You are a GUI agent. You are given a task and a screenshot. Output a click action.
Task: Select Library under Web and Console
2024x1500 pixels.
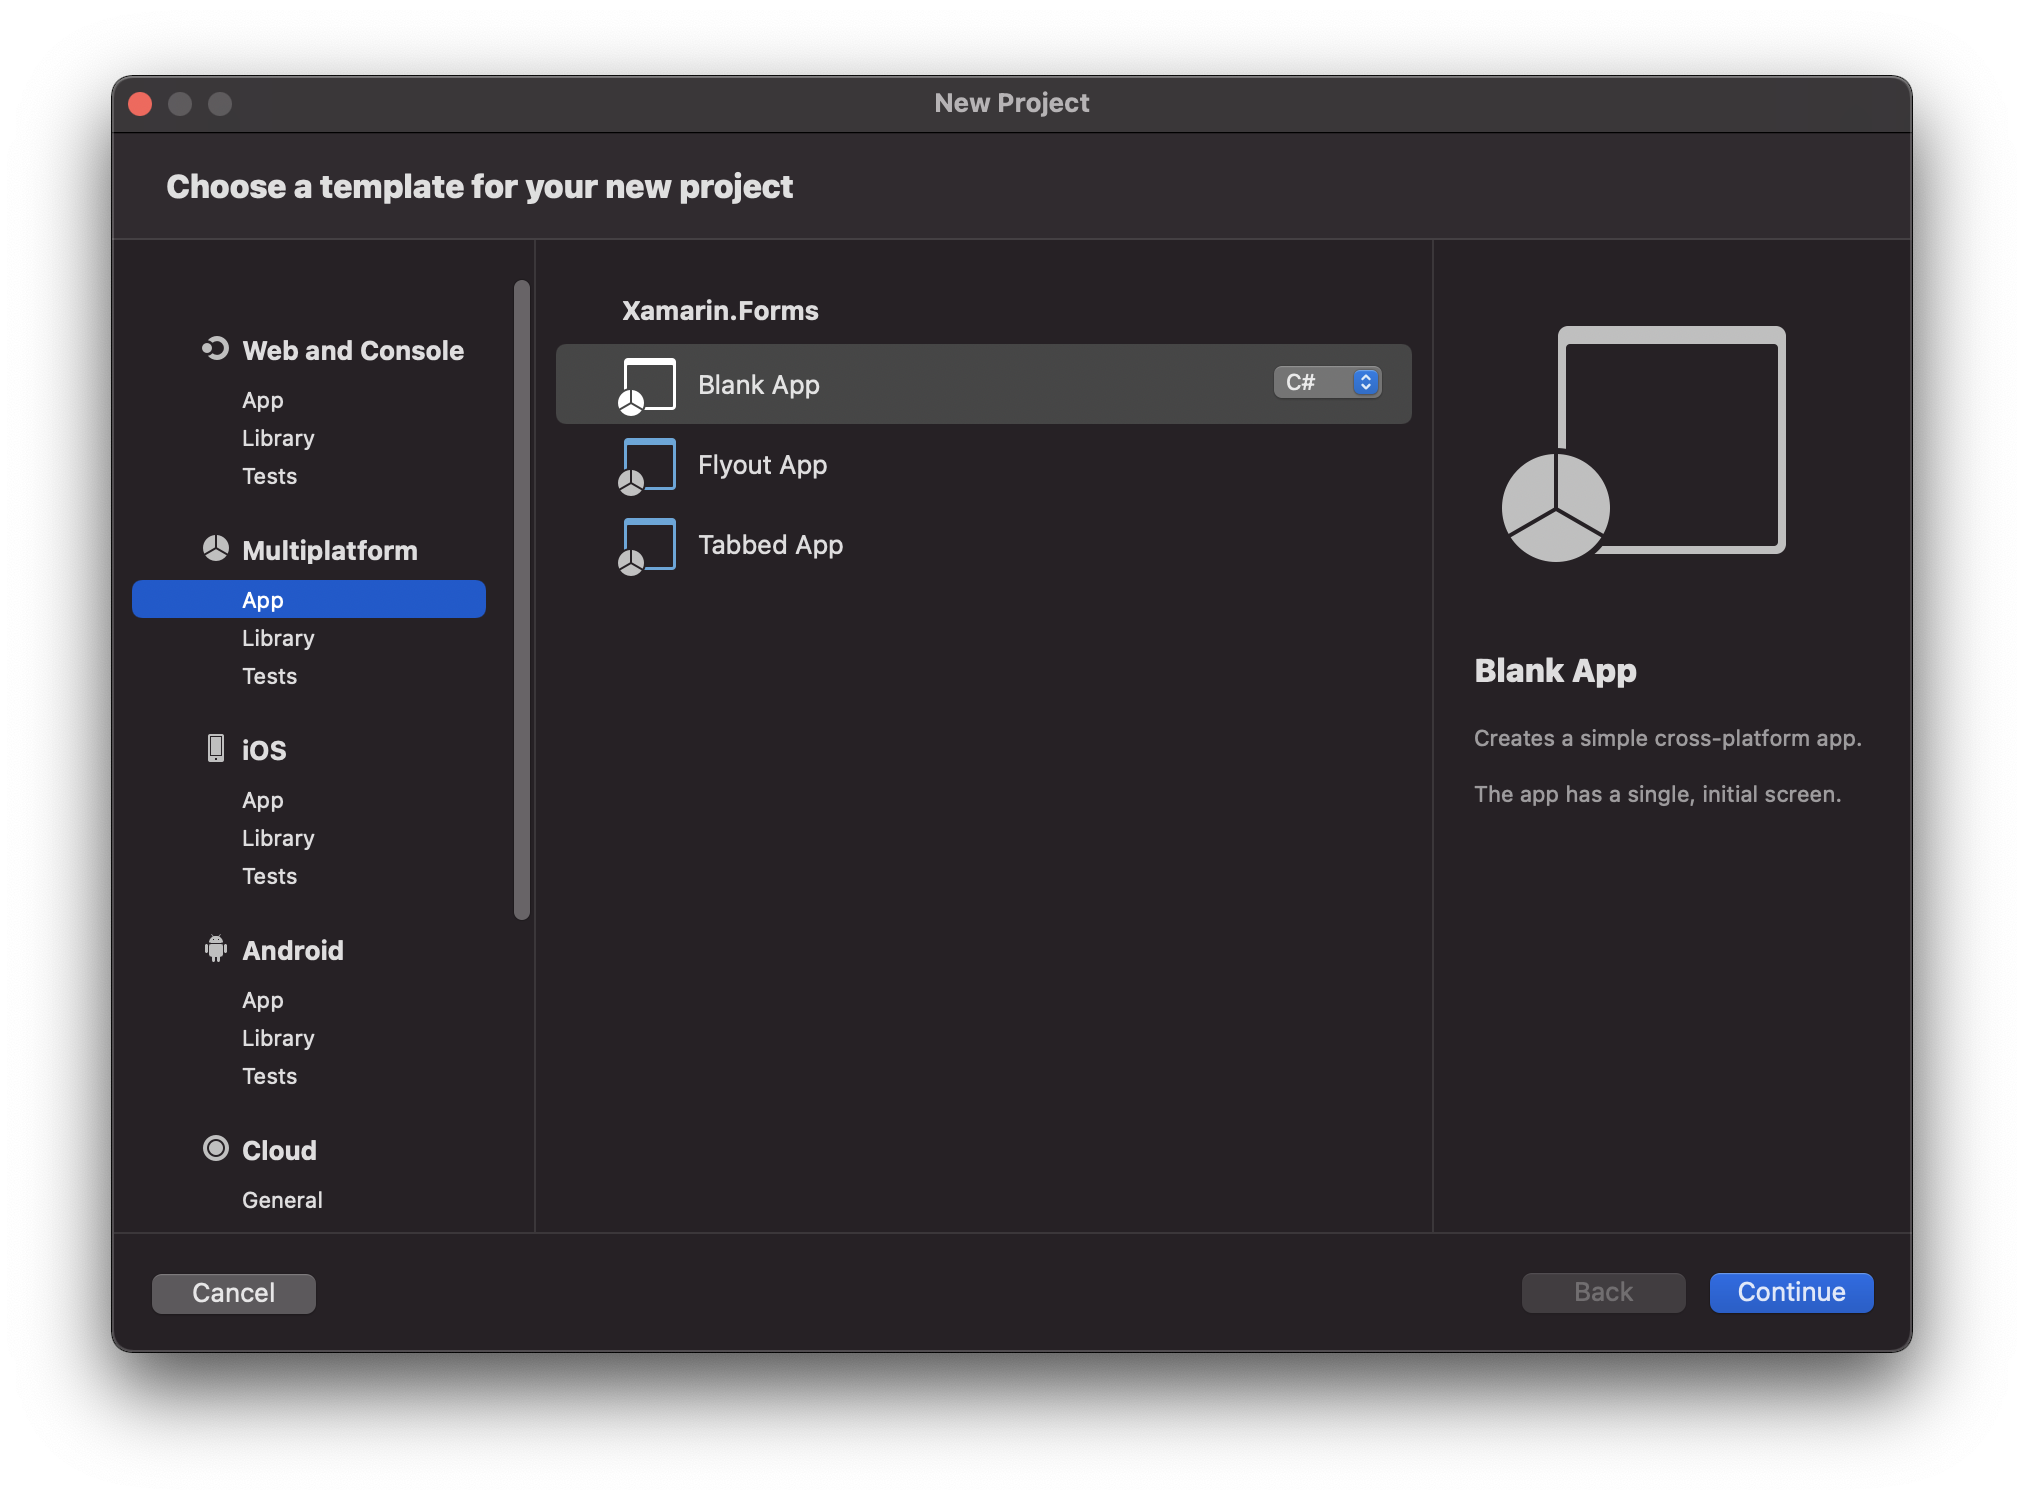(x=278, y=438)
